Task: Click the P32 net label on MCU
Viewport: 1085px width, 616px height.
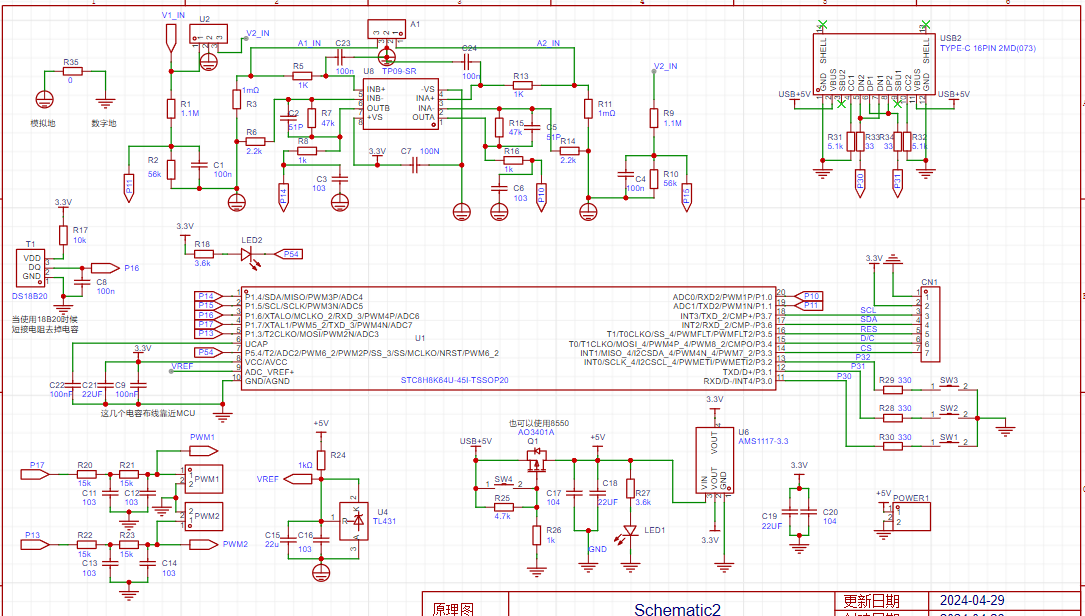Action: coord(863,357)
